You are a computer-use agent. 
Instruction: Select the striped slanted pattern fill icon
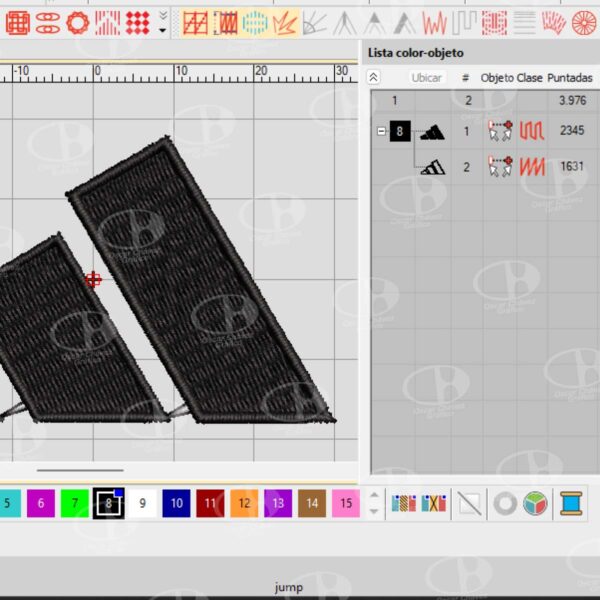[x=108, y=23]
